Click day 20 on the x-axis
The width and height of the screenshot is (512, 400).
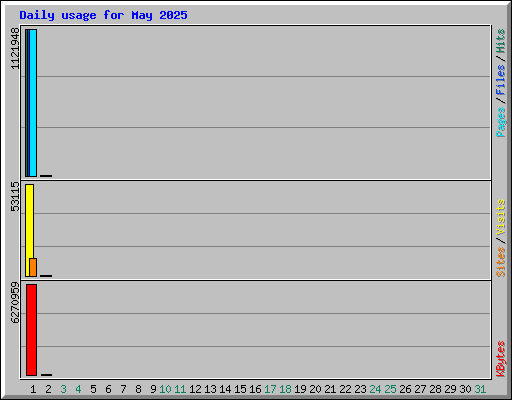coord(315,389)
